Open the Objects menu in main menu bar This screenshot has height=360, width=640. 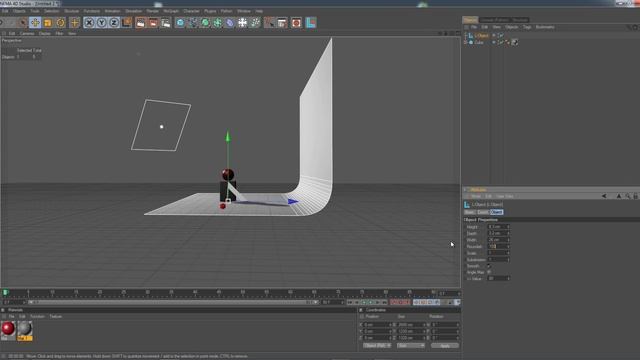pyautogui.click(x=19, y=11)
